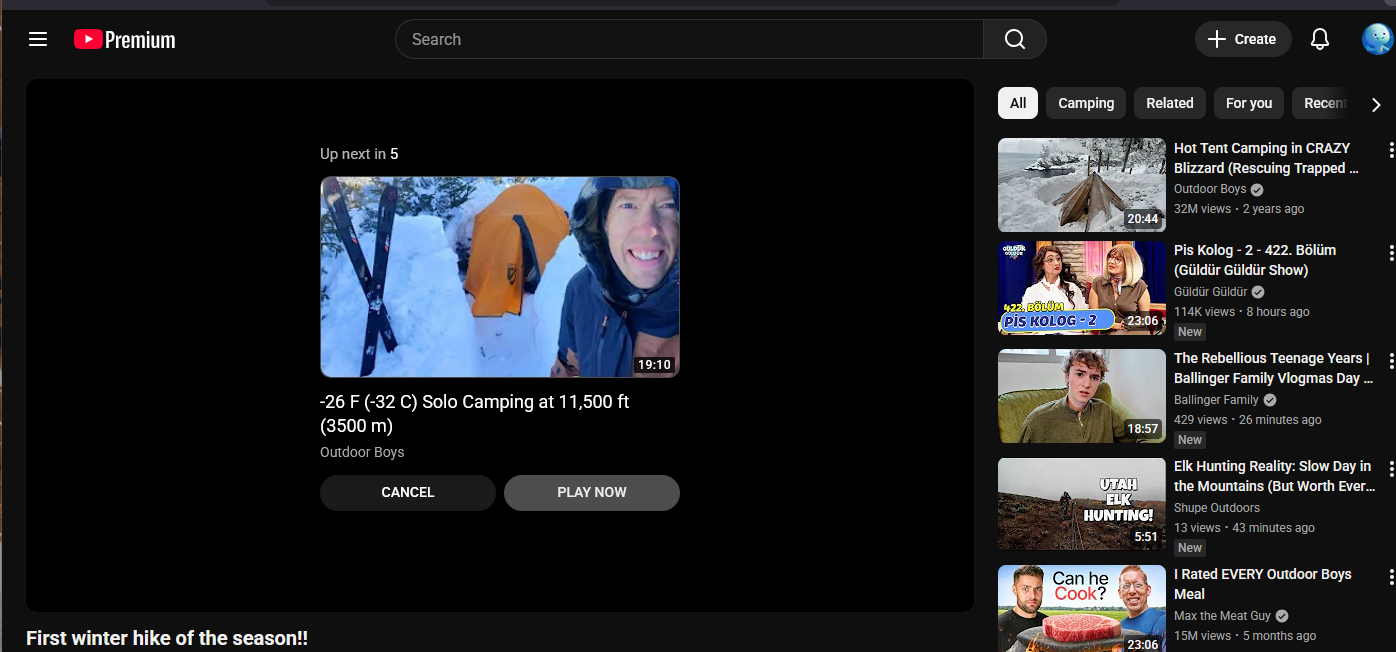
Task: Click PLAY NOW for next video
Action: point(592,493)
